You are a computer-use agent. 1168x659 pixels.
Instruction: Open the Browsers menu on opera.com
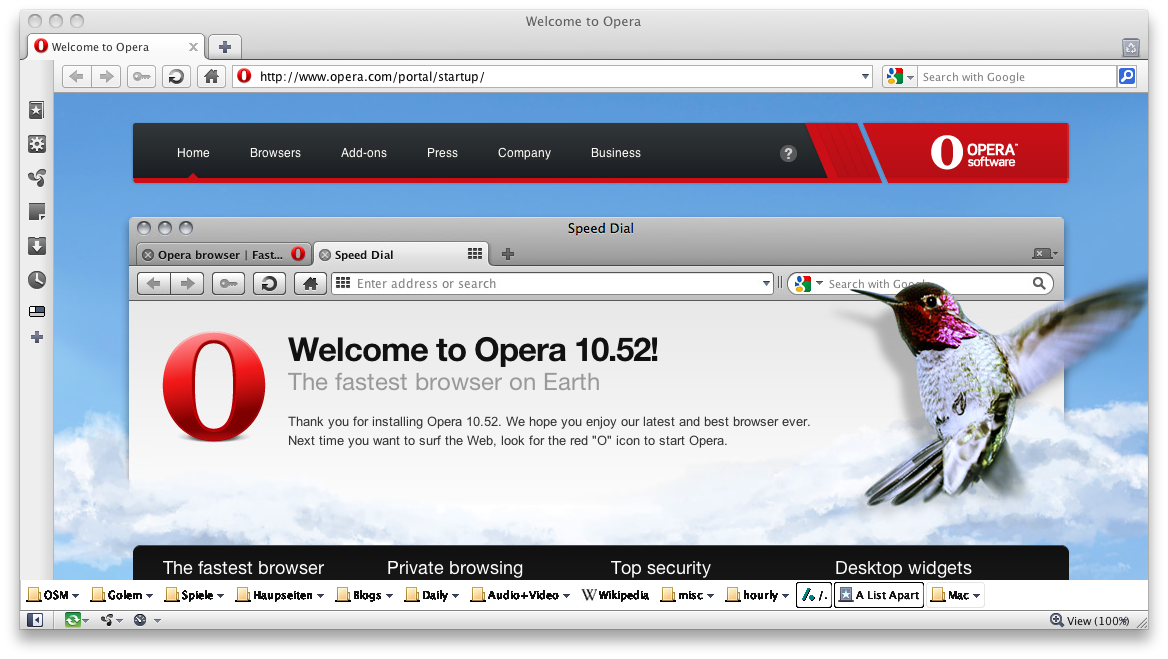coord(275,152)
